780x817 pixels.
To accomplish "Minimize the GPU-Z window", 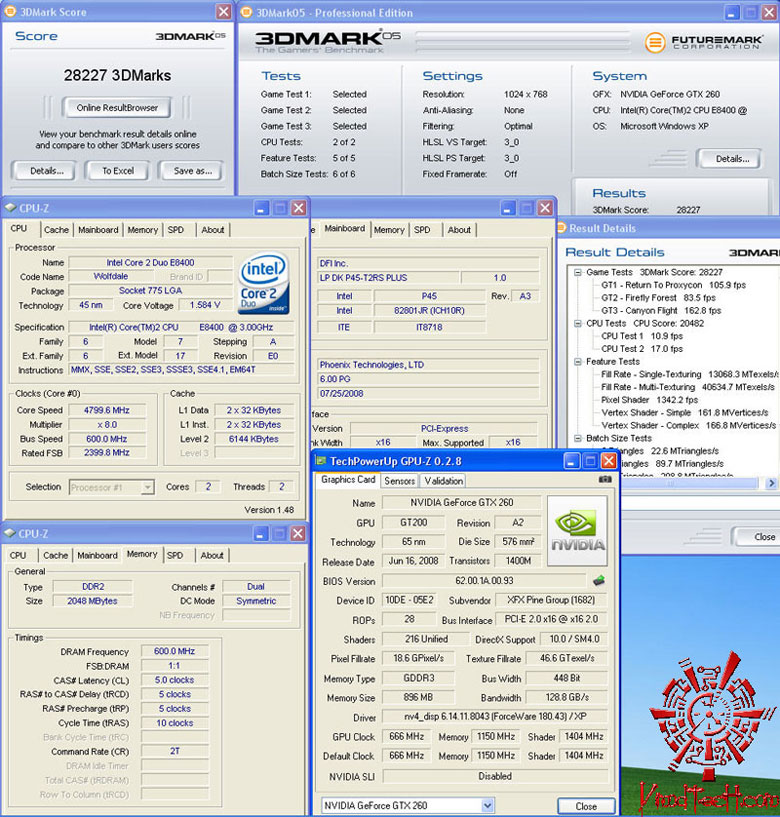I will coord(572,461).
